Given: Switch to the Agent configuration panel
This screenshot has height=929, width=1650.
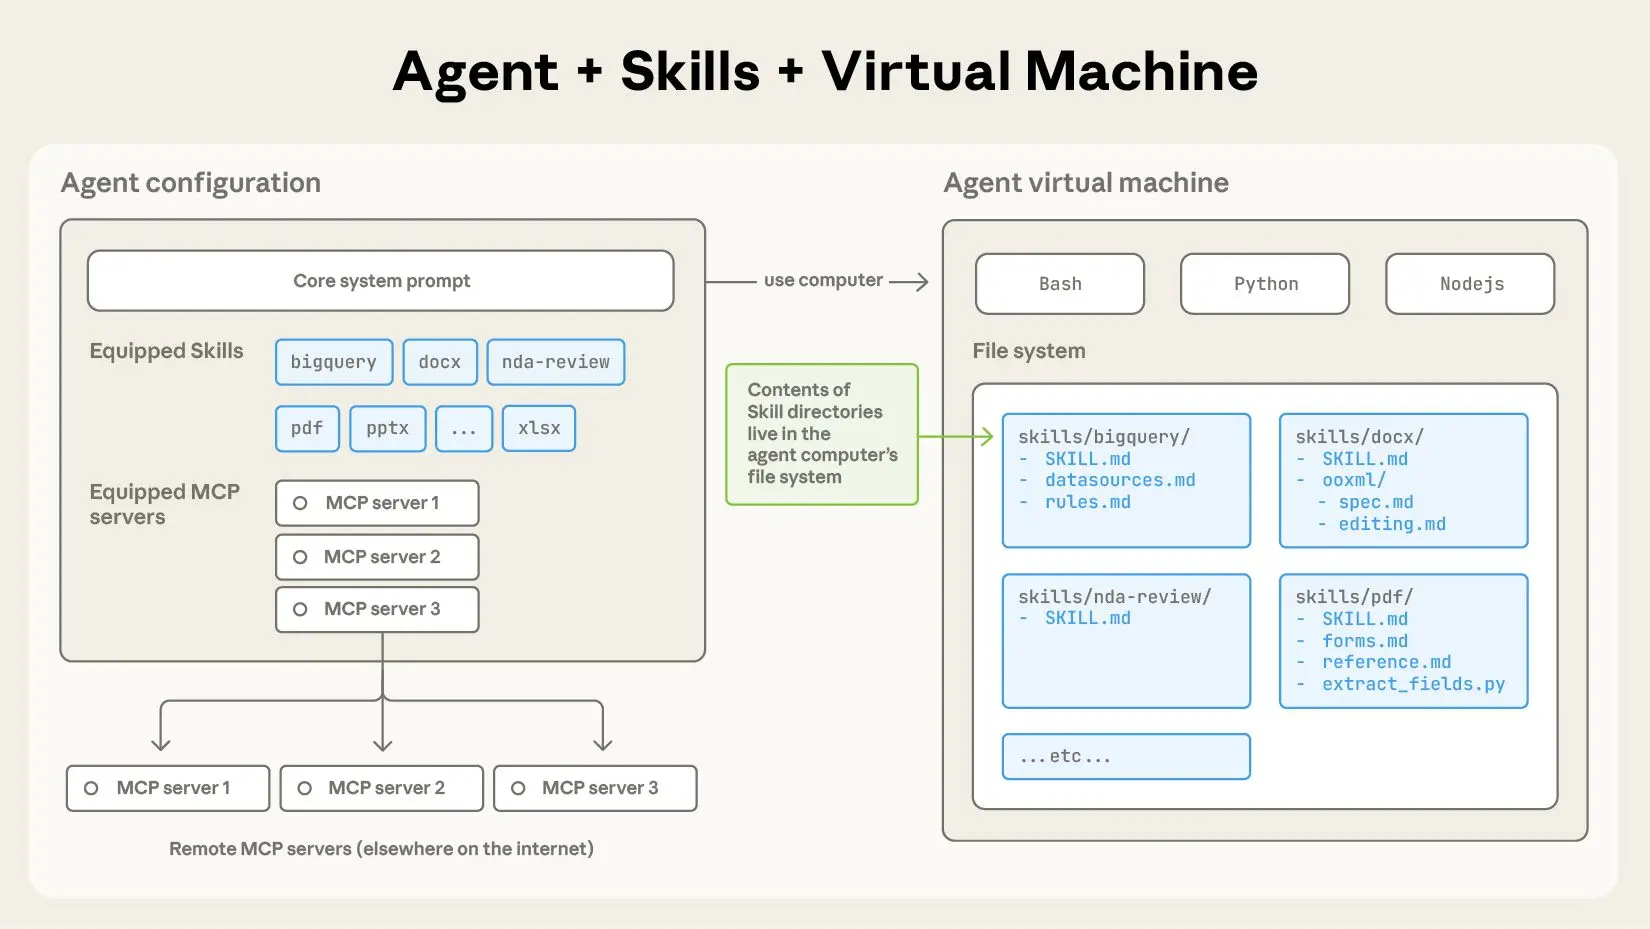Looking at the screenshot, I should pyautogui.click(x=191, y=183).
